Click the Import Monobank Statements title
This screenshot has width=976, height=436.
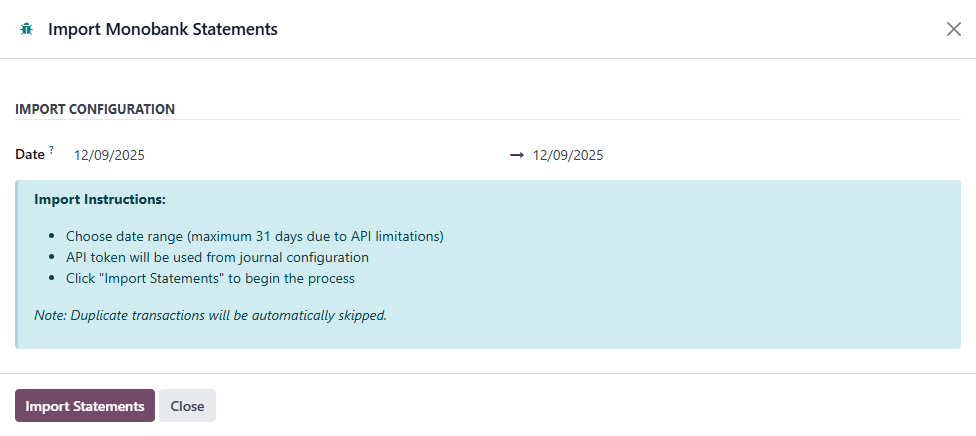tap(163, 29)
